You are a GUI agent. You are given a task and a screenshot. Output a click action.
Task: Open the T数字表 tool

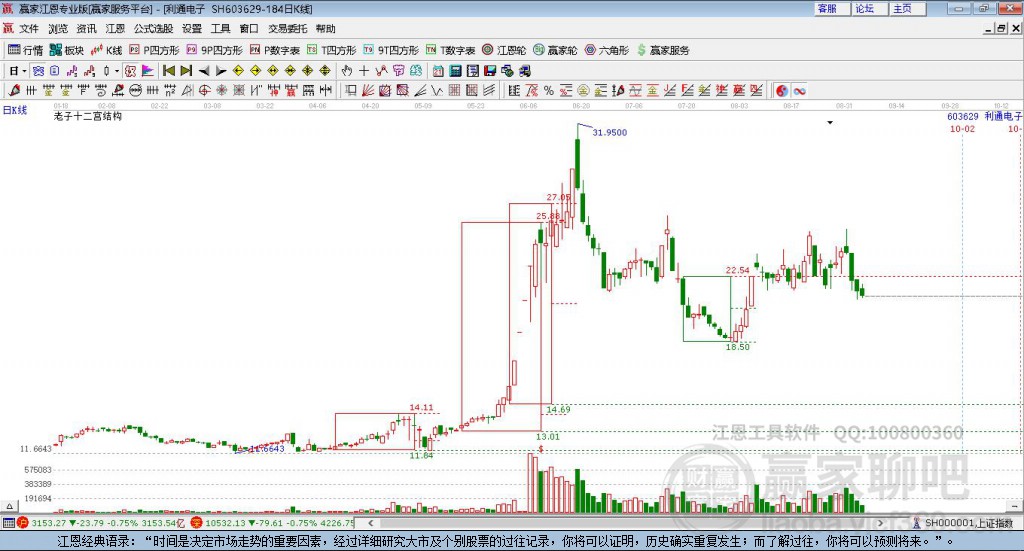tap(451, 50)
